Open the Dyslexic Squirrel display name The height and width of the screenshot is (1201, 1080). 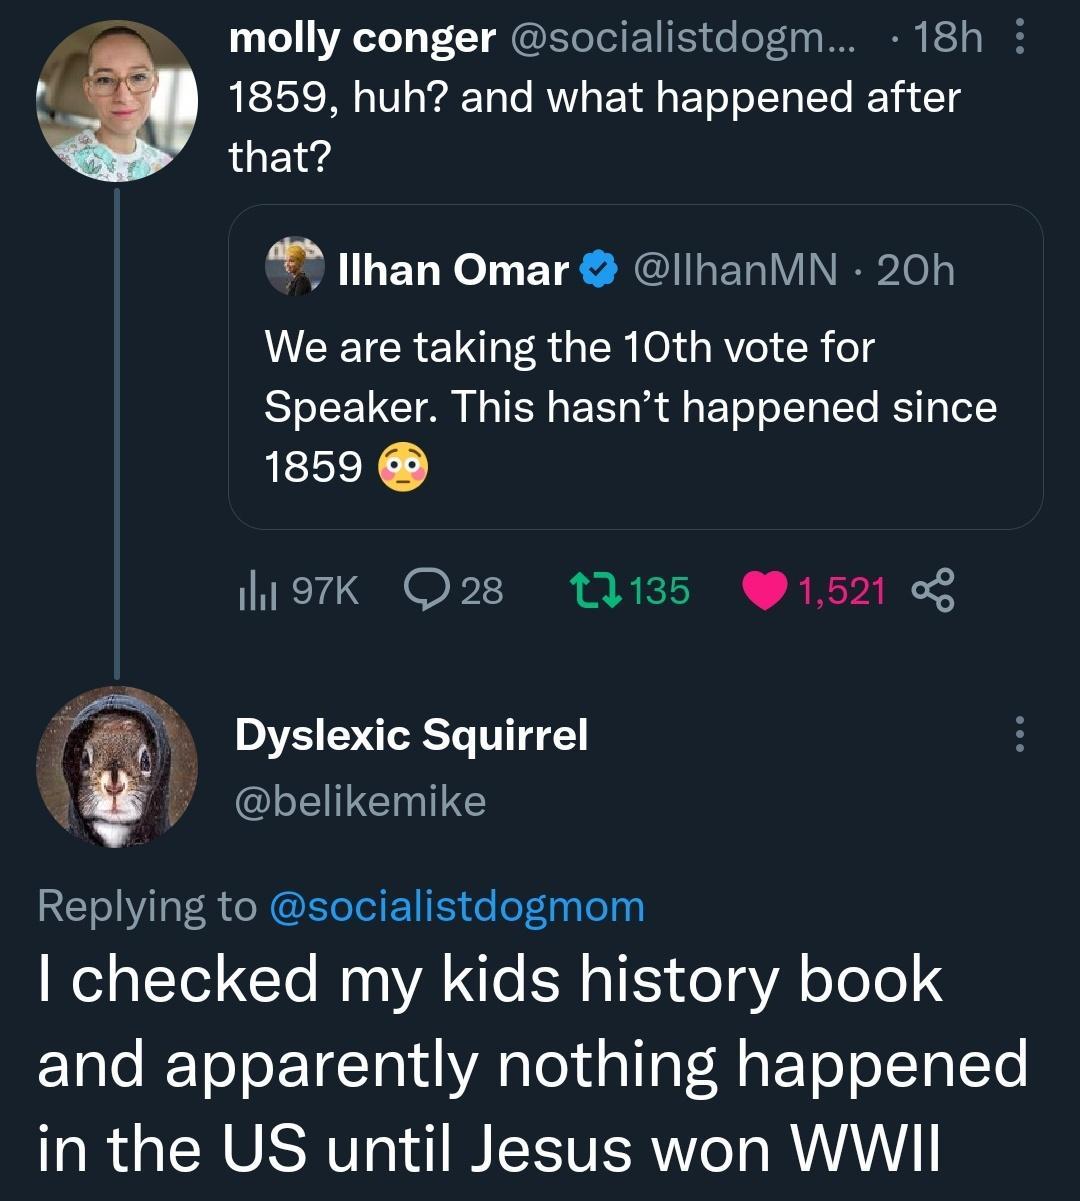coord(411,735)
